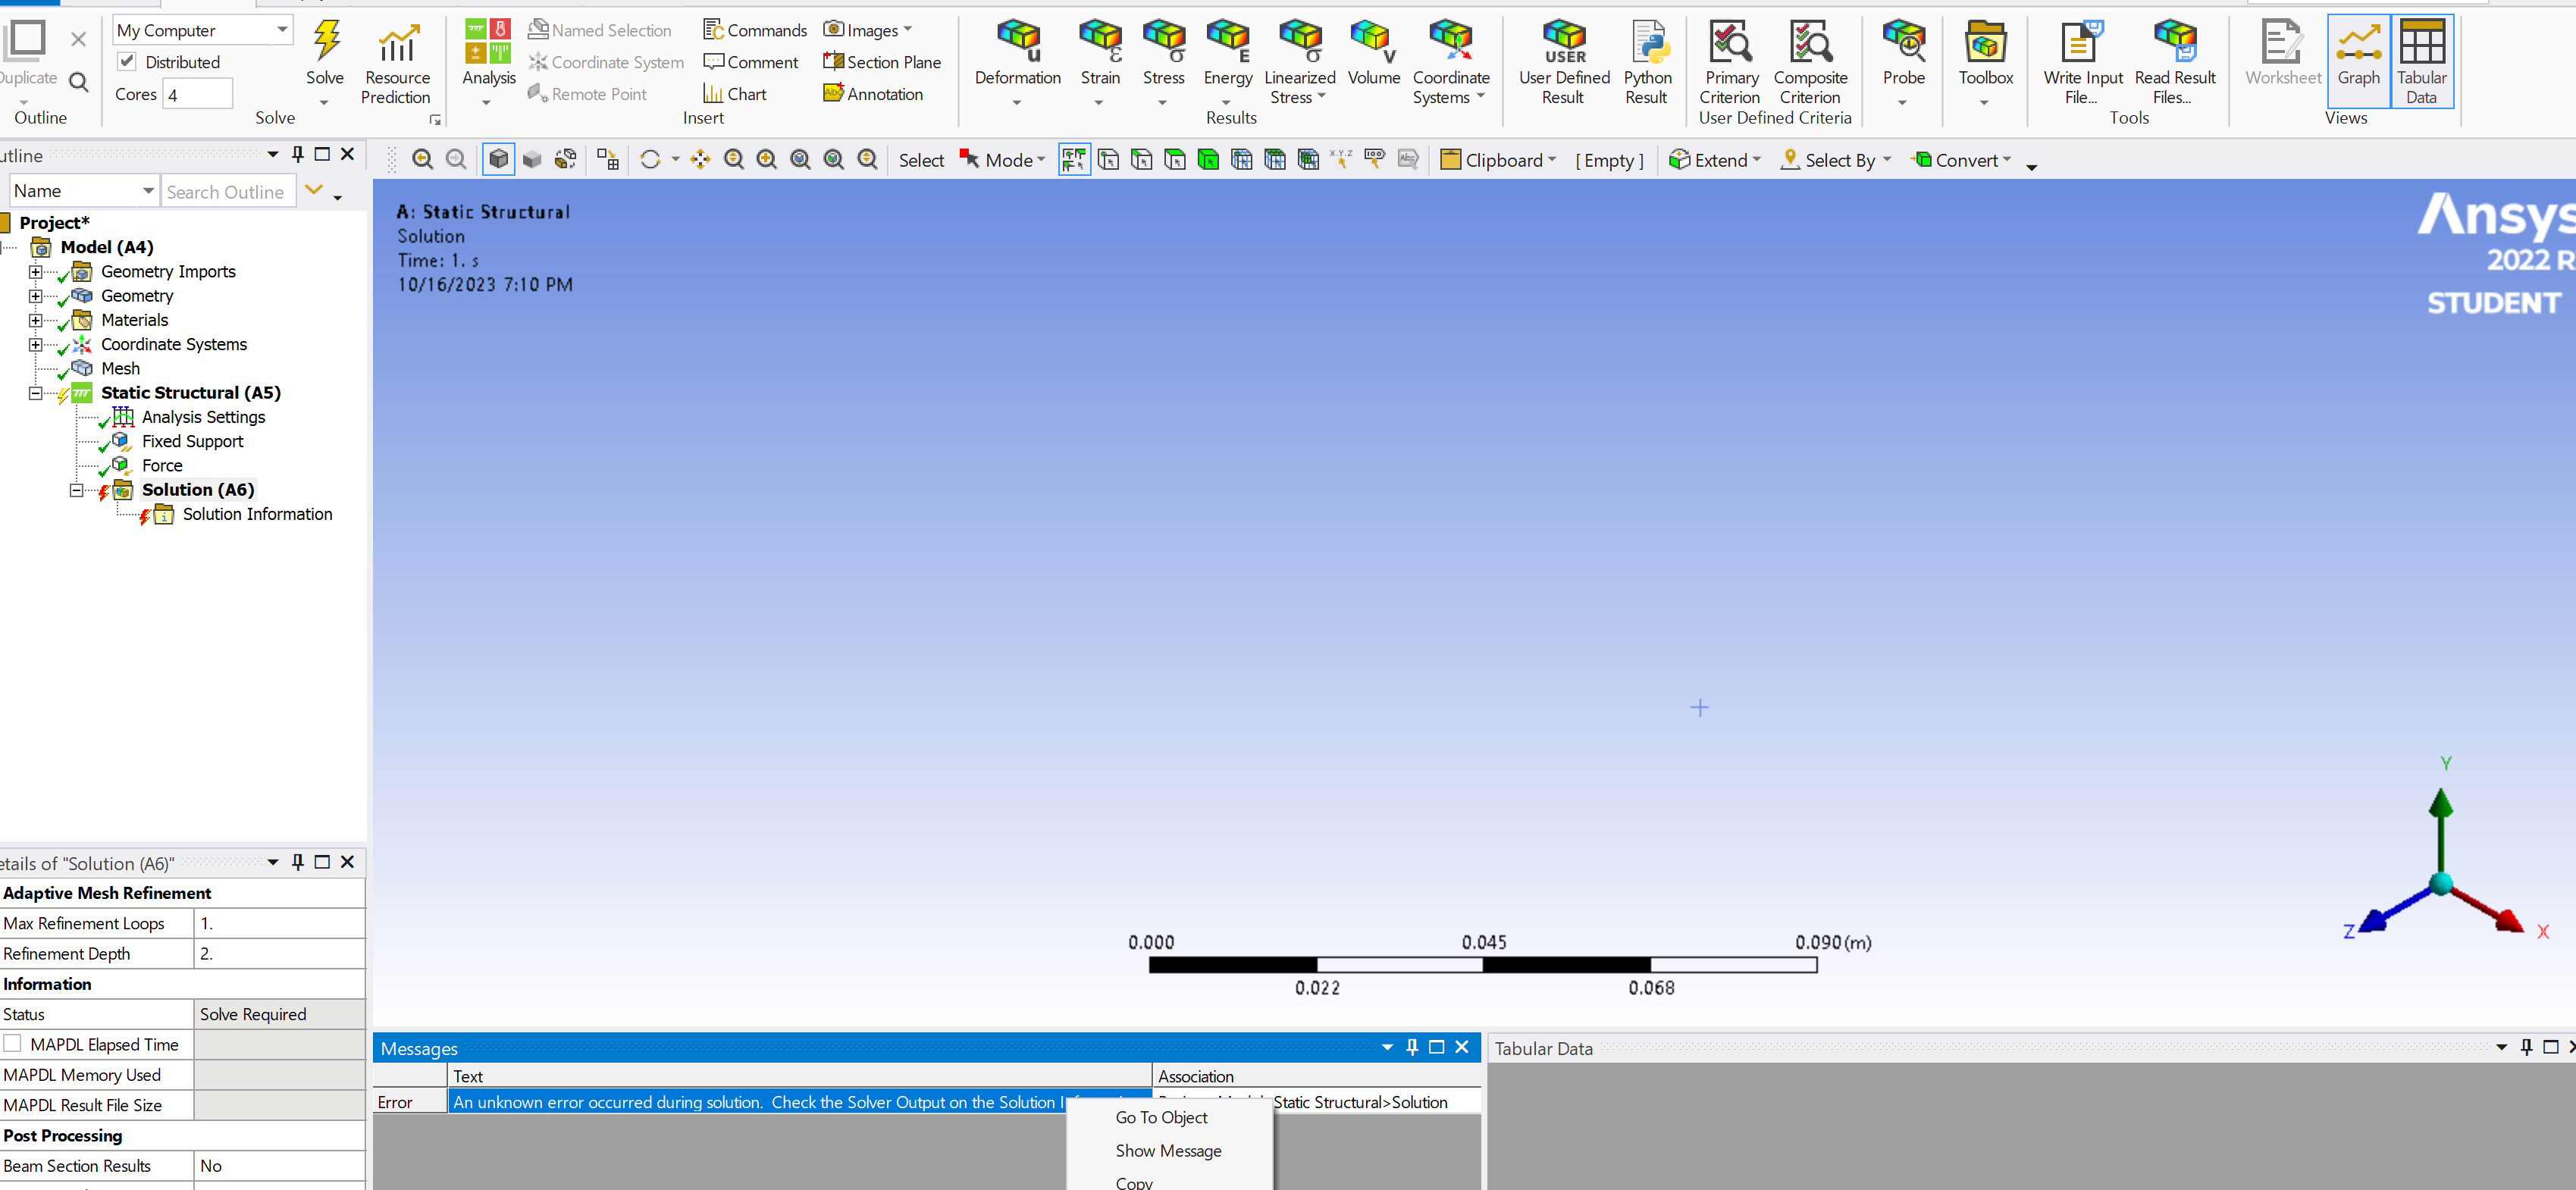Choose Go To Object in context menu
The width and height of the screenshot is (2576, 1190).
point(1161,1117)
